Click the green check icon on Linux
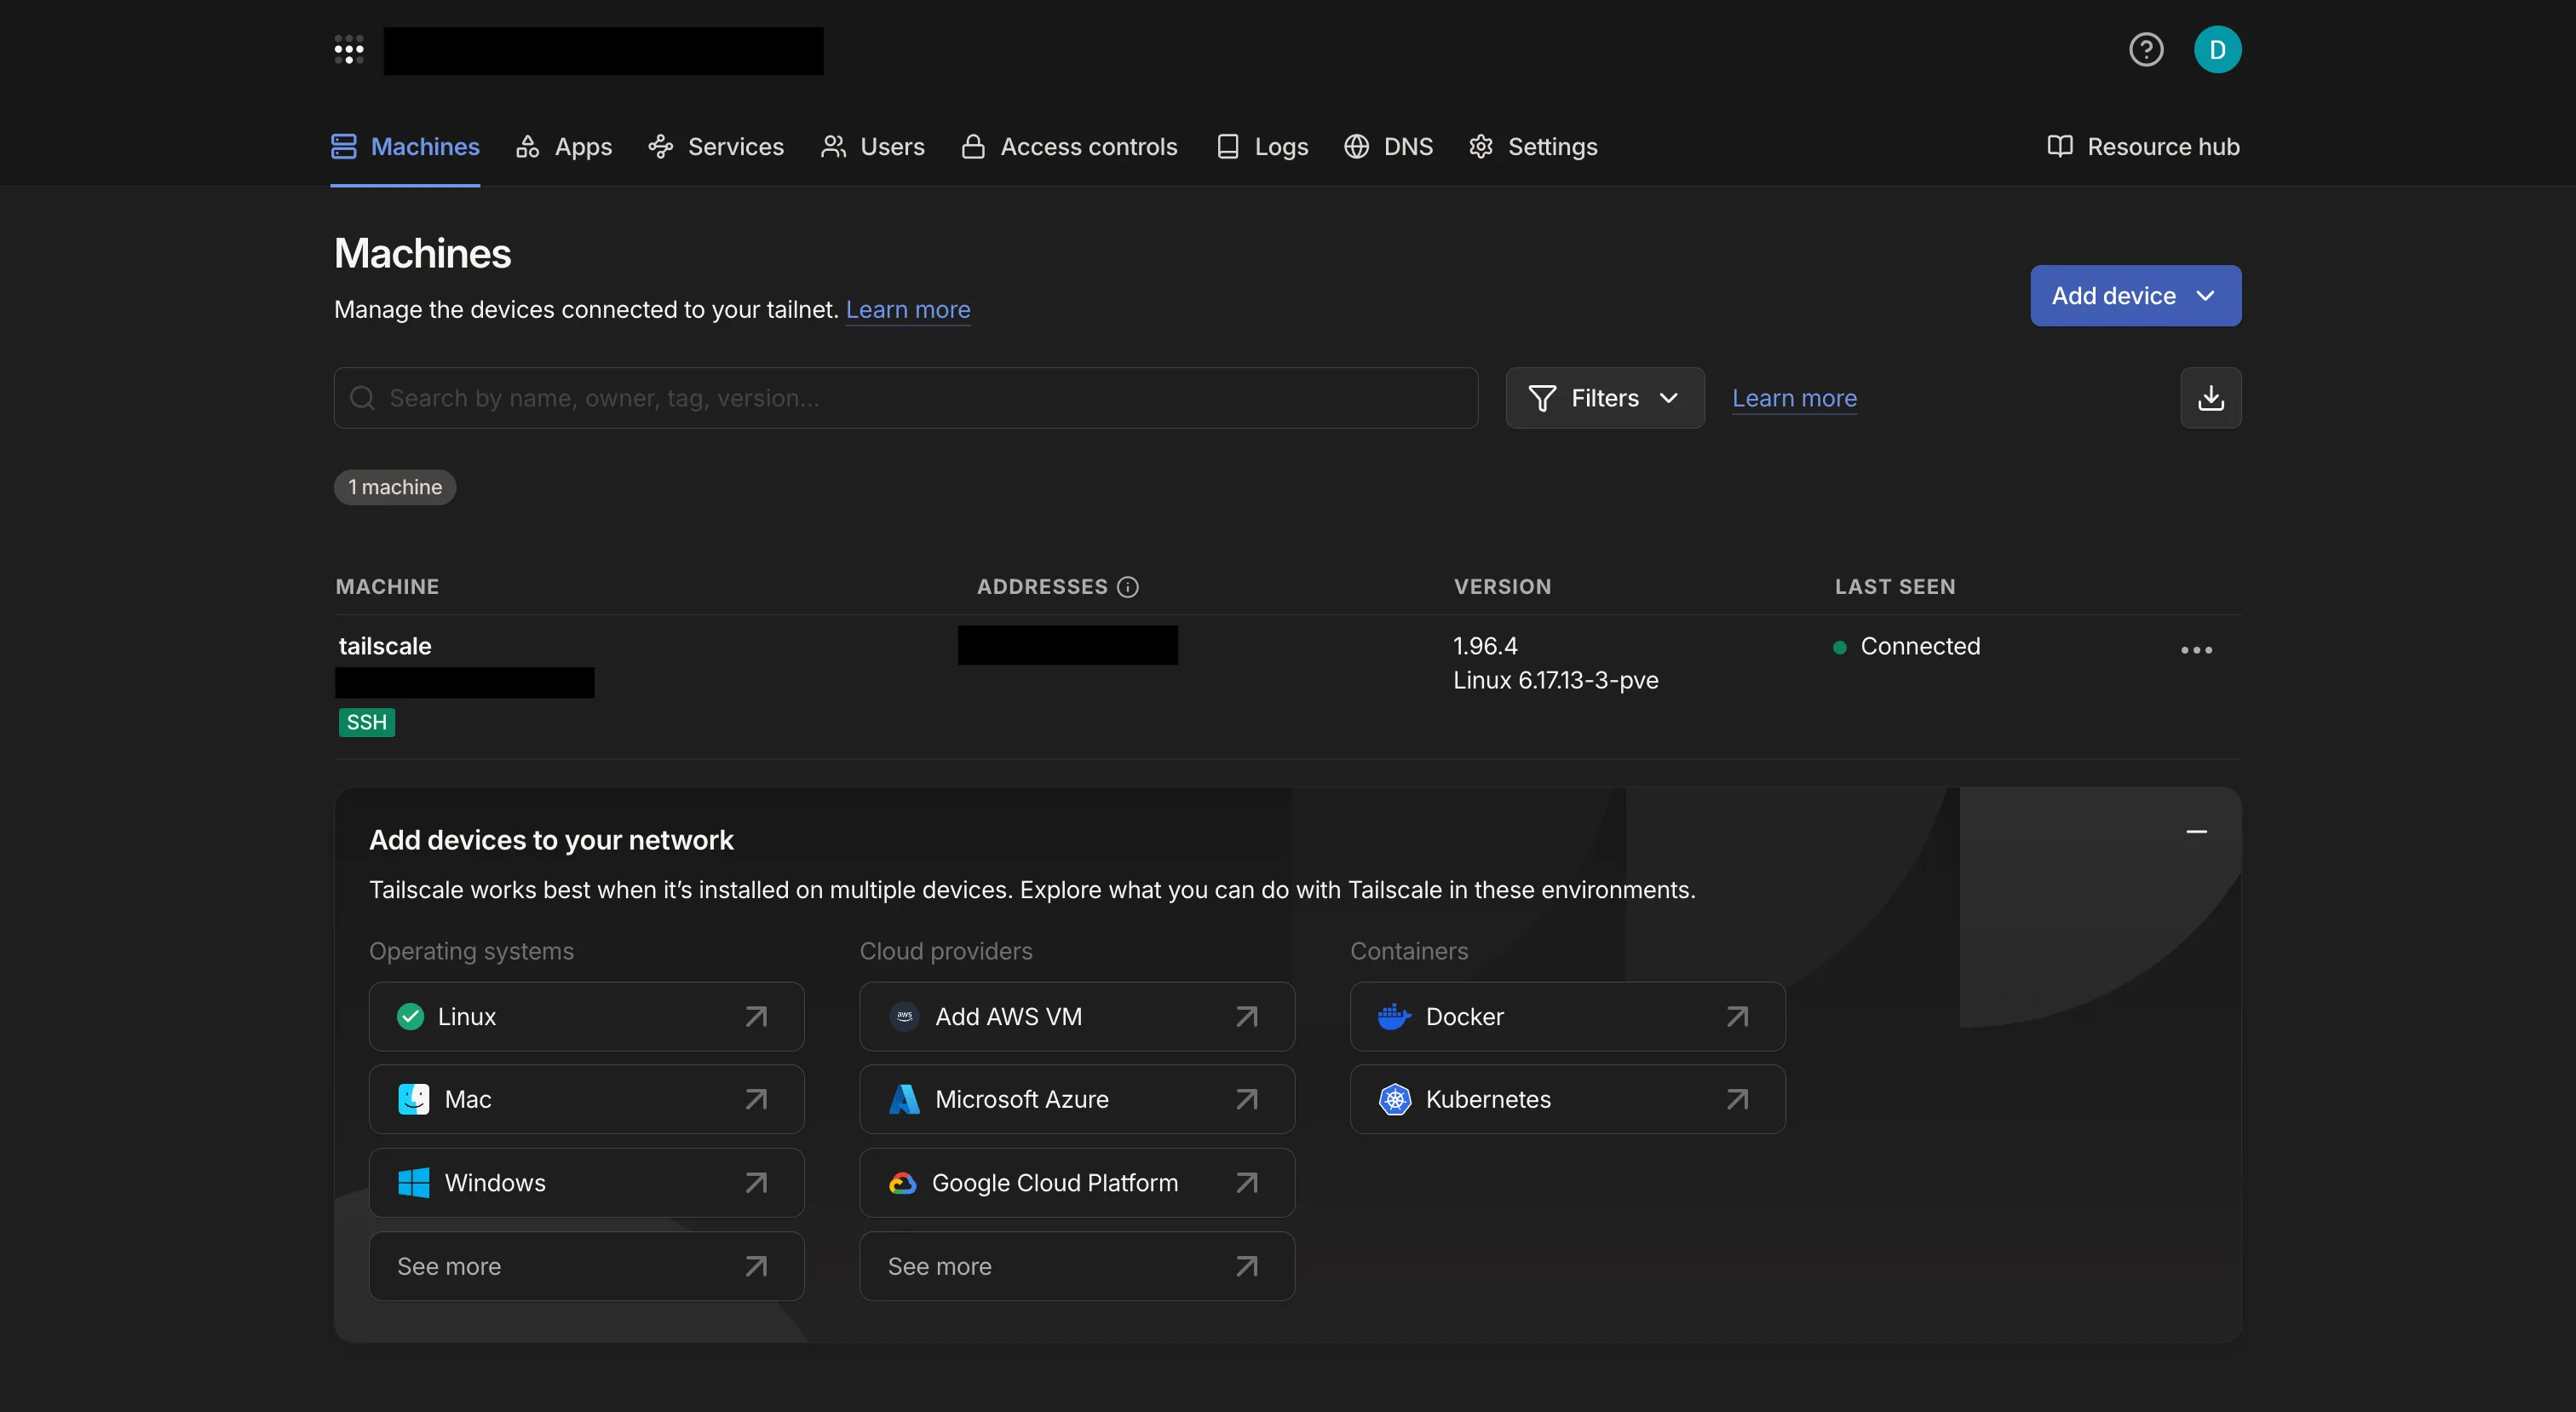2576x1412 pixels. pyautogui.click(x=410, y=1017)
